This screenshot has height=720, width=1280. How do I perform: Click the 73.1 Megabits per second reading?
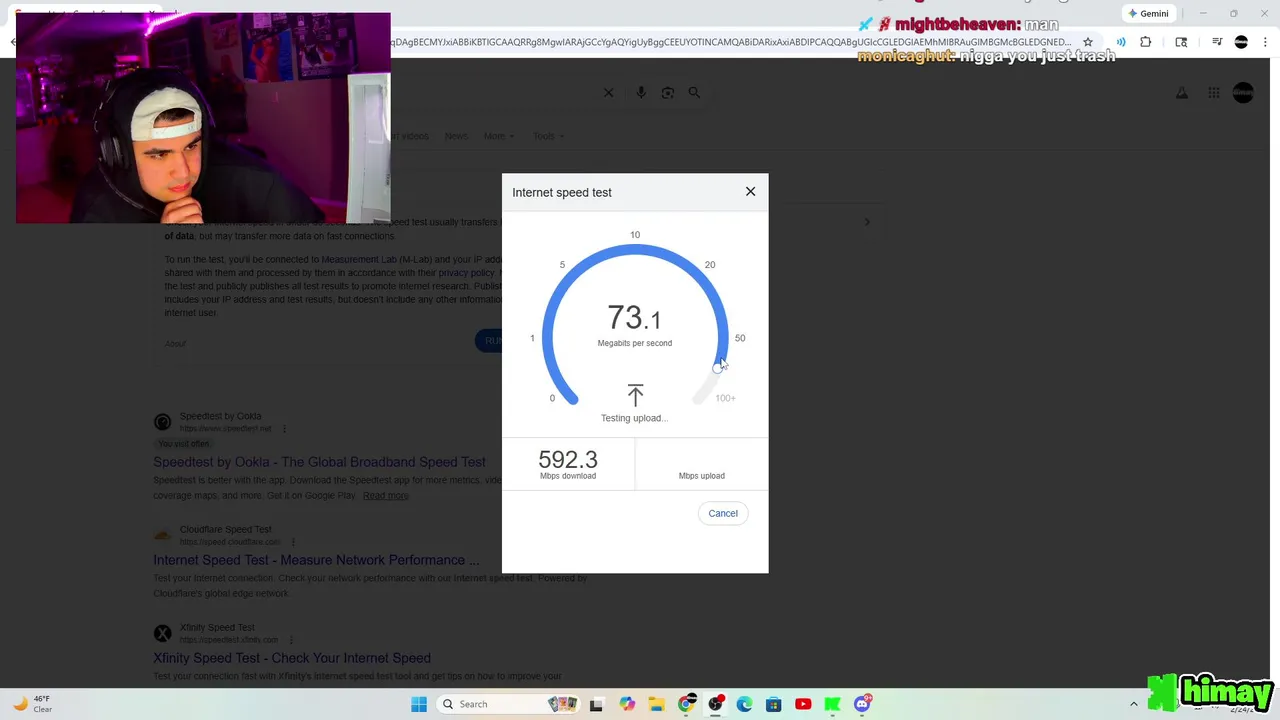pyautogui.click(x=634, y=325)
